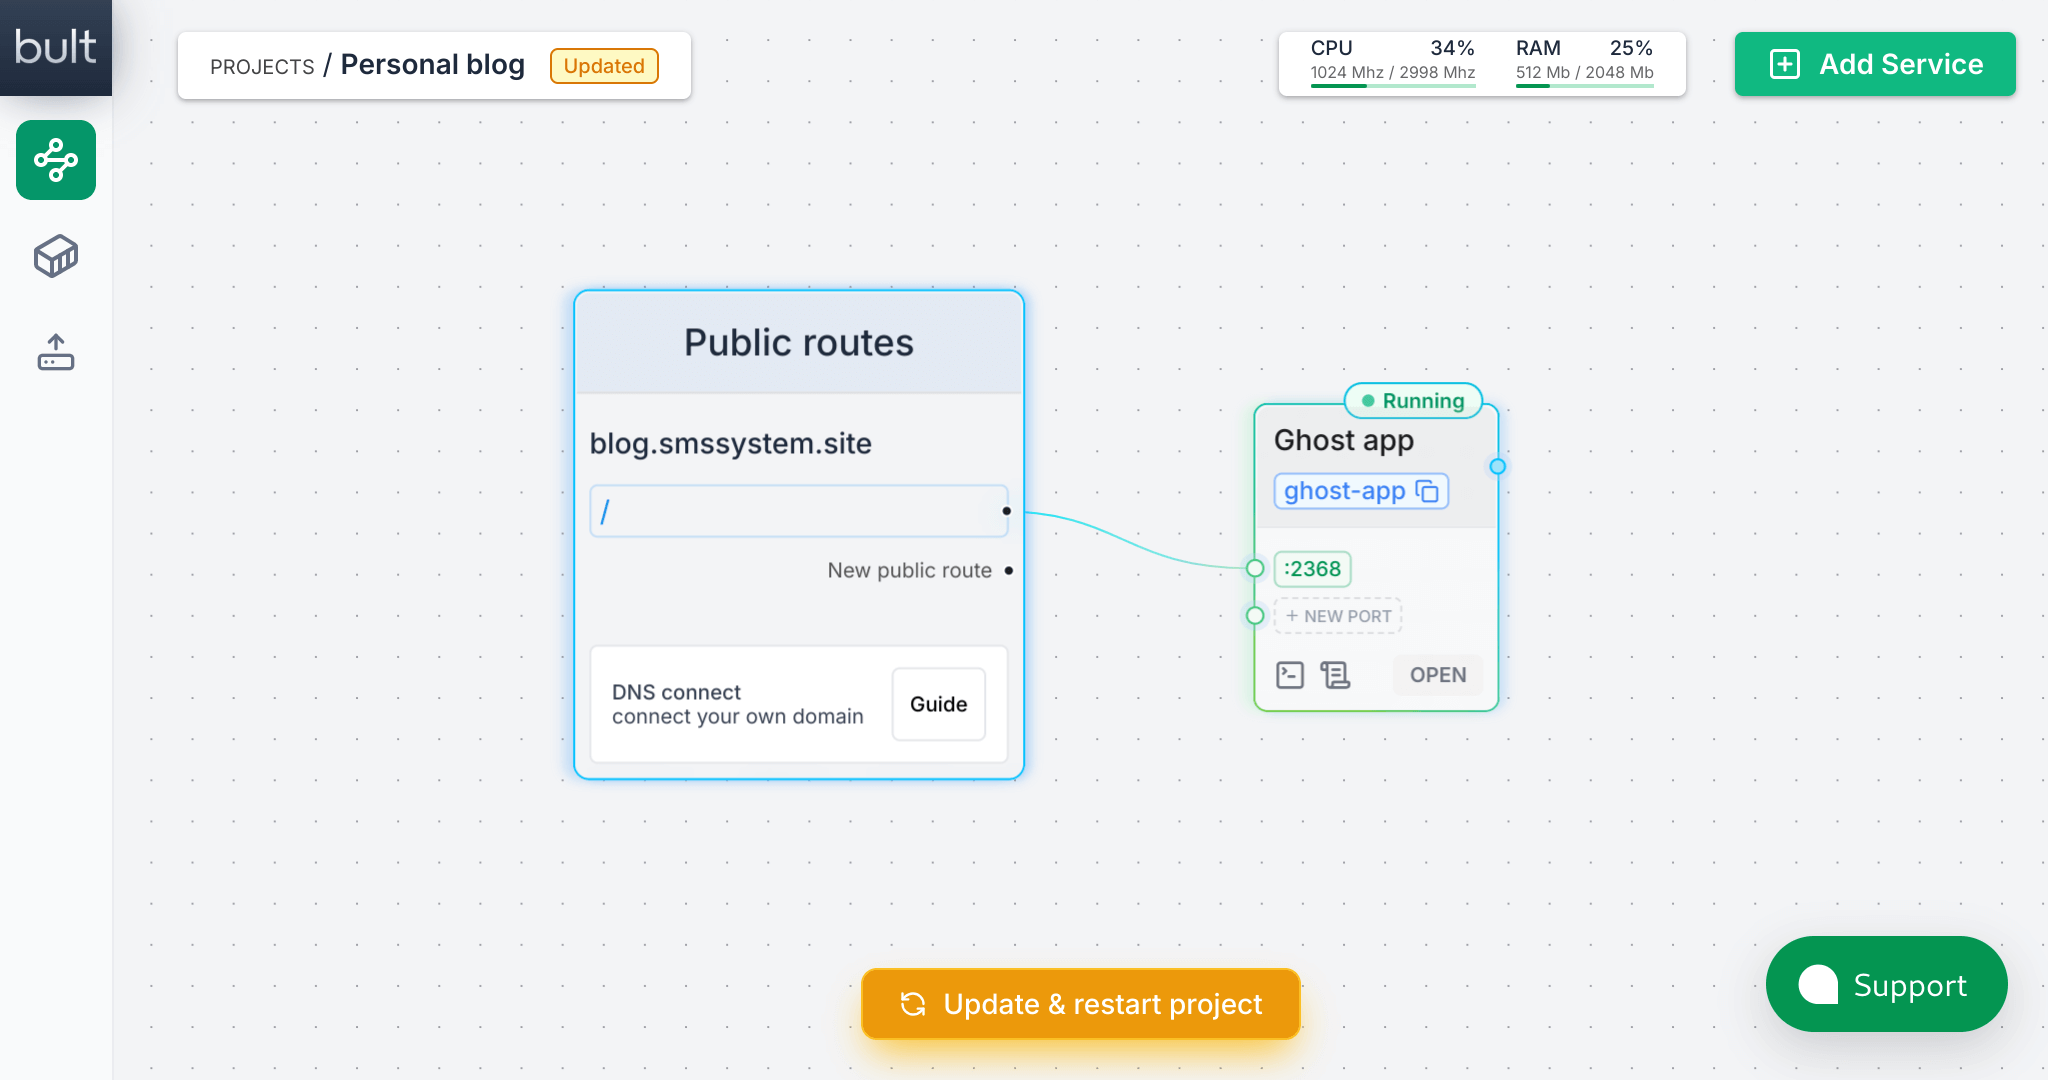Click the route path input field
This screenshot has width=2048, height=1080.
[x=799, y=511]
